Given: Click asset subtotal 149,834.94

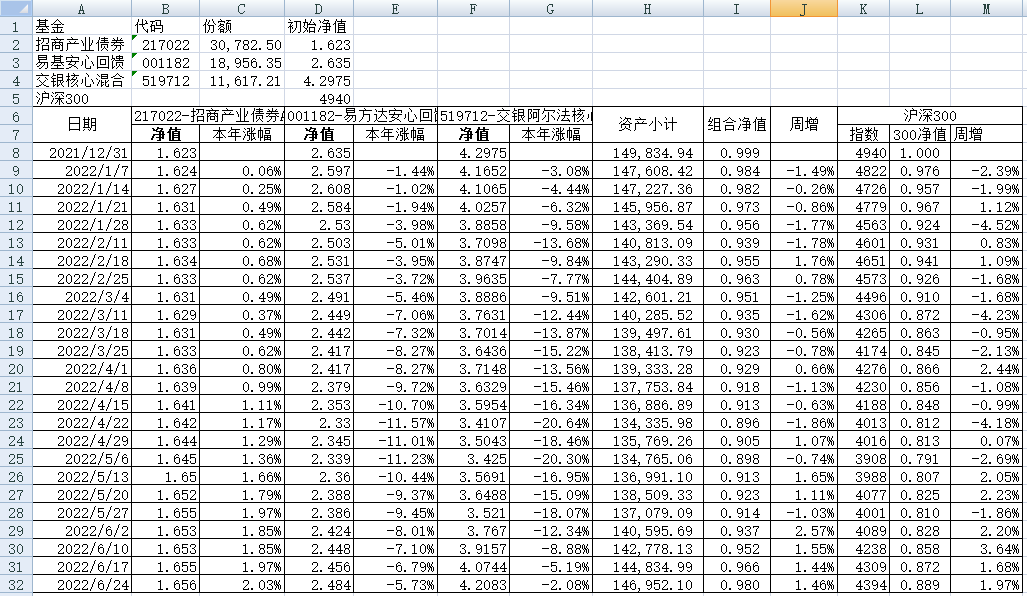Looking at the screenshot, I should (x=648, y=153).
